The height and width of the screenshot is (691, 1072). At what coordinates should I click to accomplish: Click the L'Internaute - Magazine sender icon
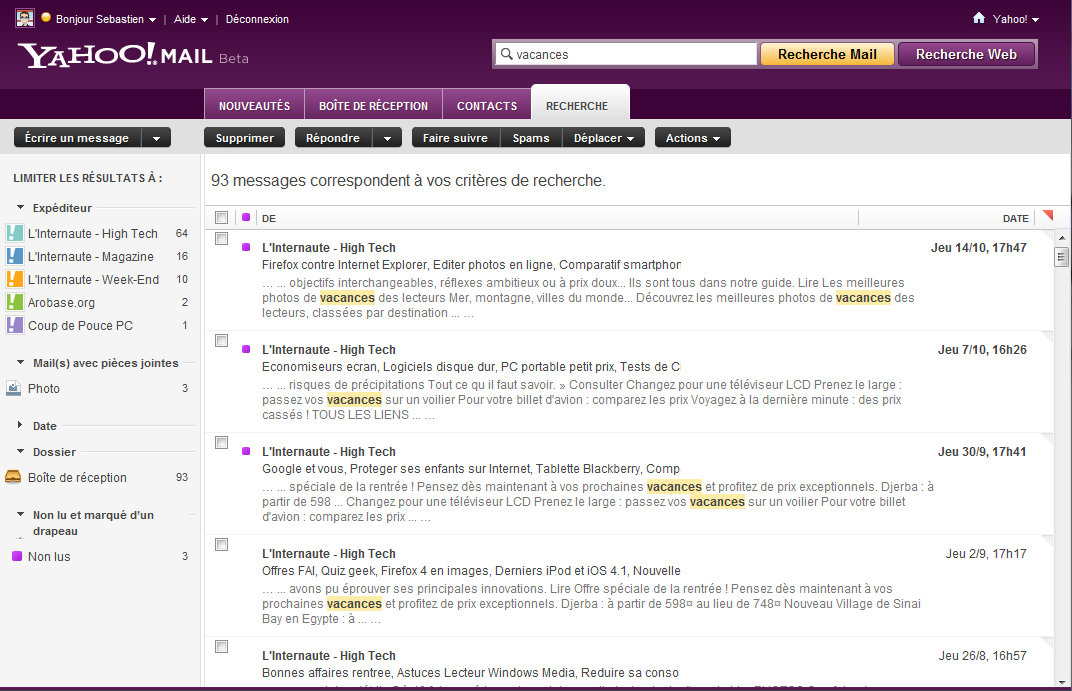point(14,256)
